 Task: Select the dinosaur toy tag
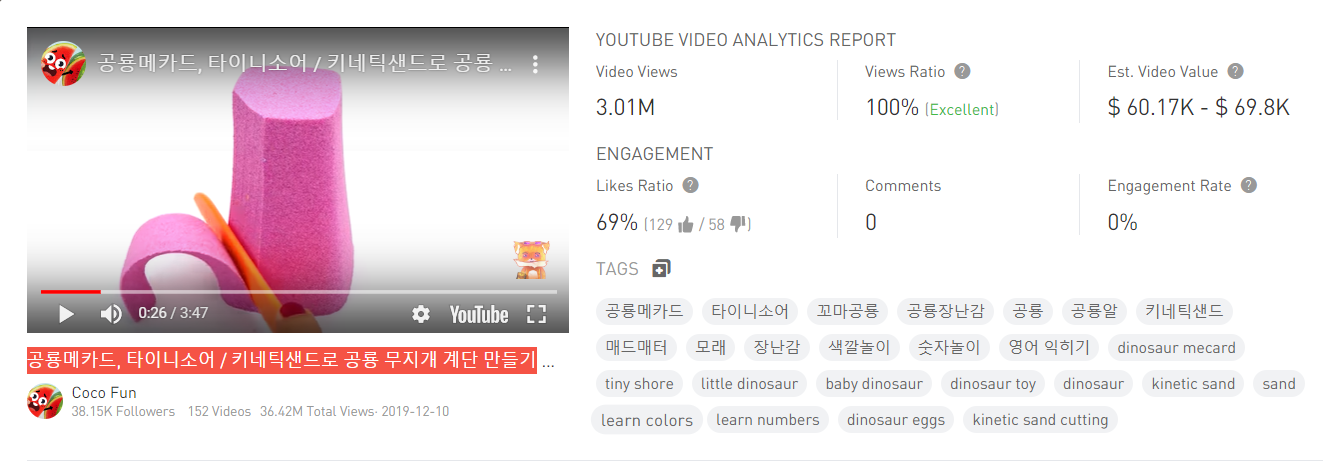point(993,383)
